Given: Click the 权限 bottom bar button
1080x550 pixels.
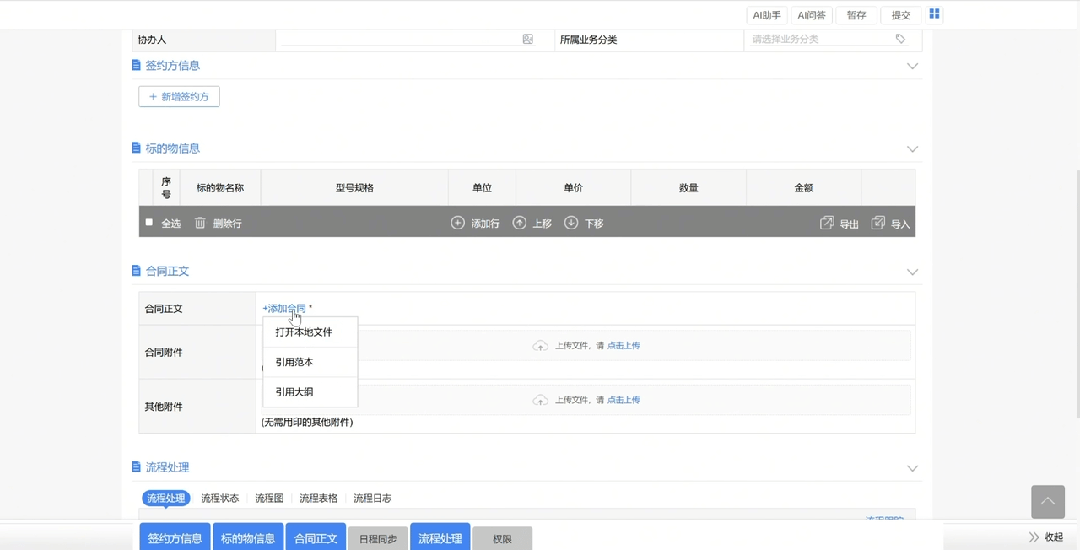Looking at the screenshot, I should [502, 539].
